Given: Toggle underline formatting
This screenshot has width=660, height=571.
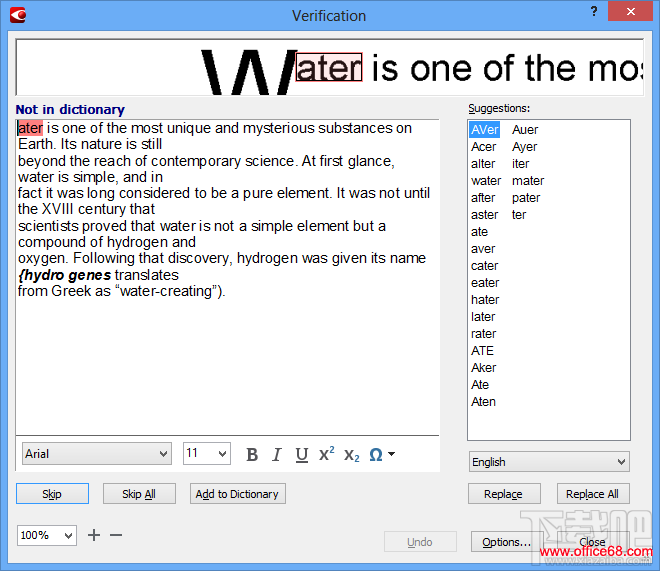Looking at the screenshot, I should tap(301, 455).
